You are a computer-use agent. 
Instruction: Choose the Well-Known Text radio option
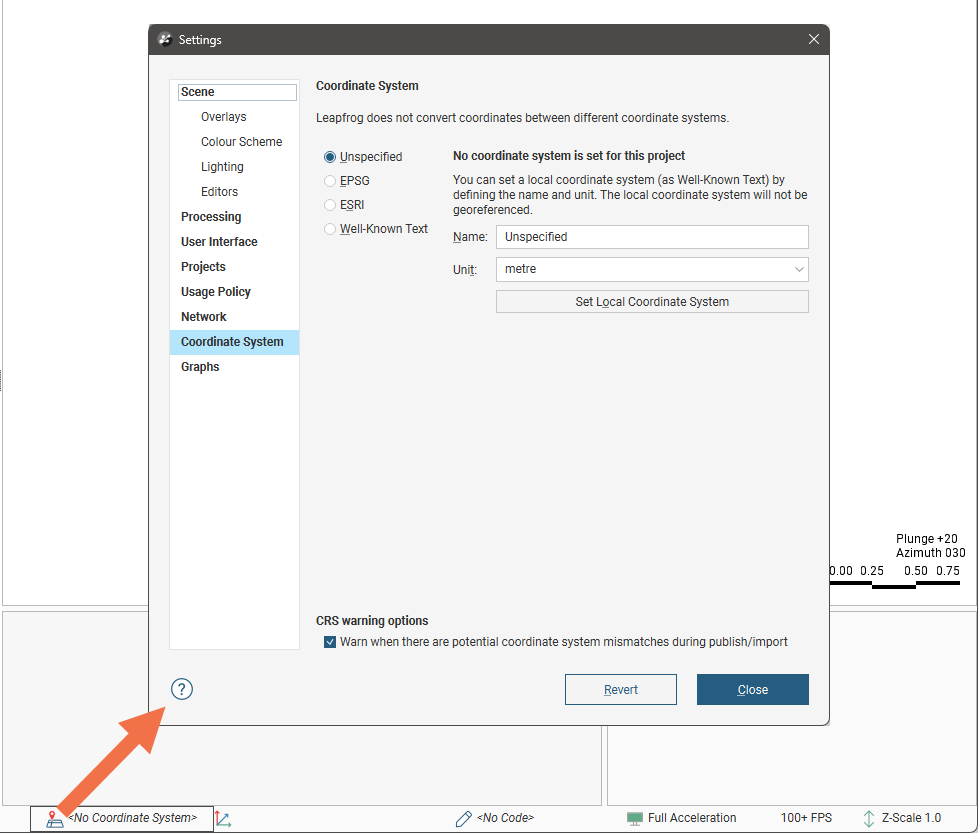tap(330, 229)
